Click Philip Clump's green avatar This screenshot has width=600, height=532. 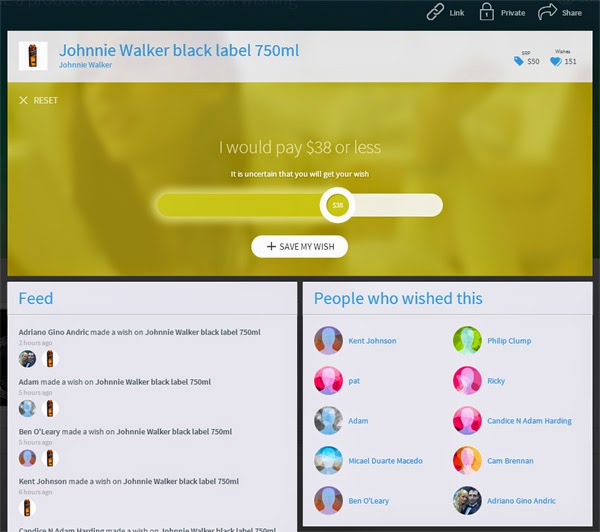[467, 341]
